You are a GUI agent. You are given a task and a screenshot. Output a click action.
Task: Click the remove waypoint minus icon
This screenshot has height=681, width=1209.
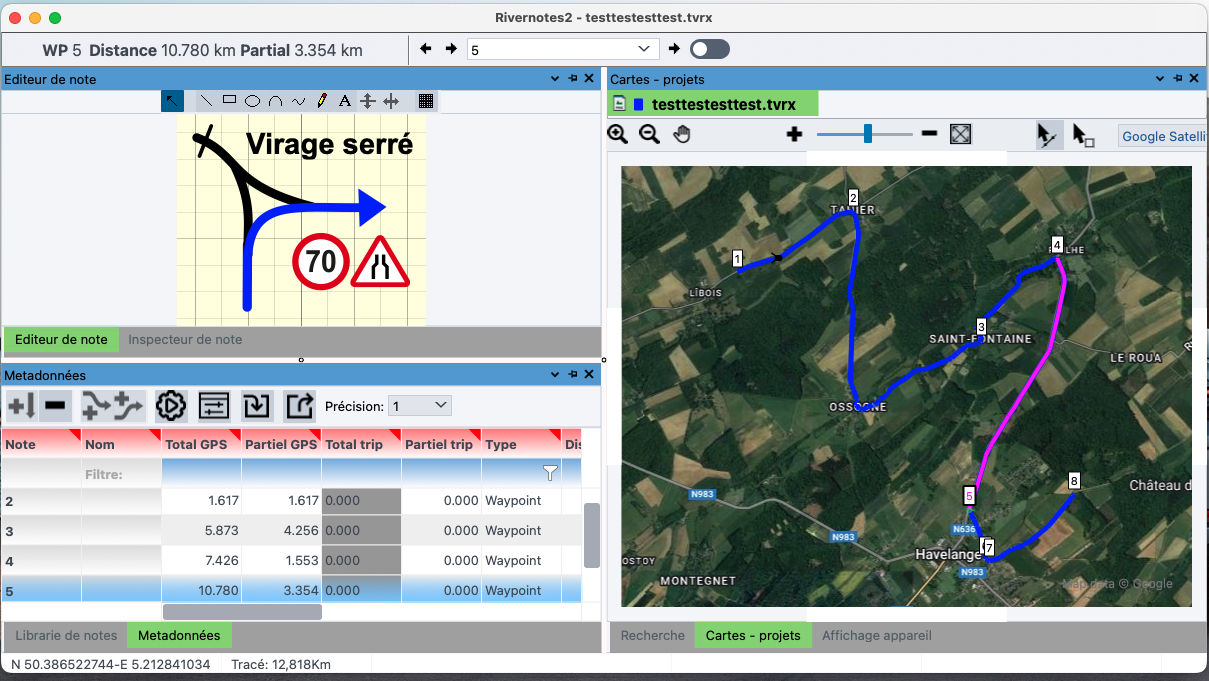[x=56, y=406]
